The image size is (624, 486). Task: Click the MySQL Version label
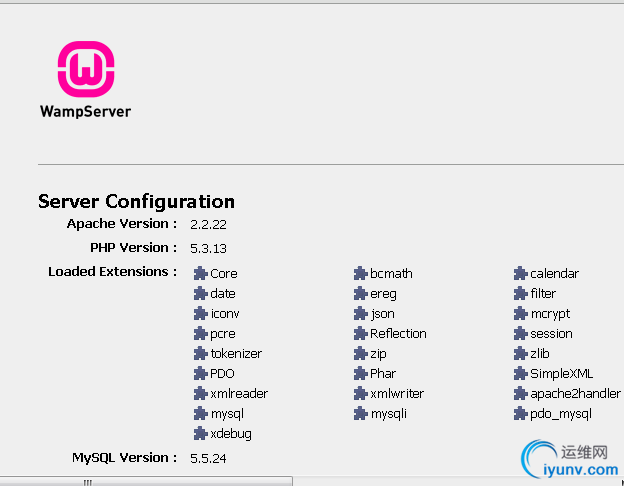tap(125, 458)
